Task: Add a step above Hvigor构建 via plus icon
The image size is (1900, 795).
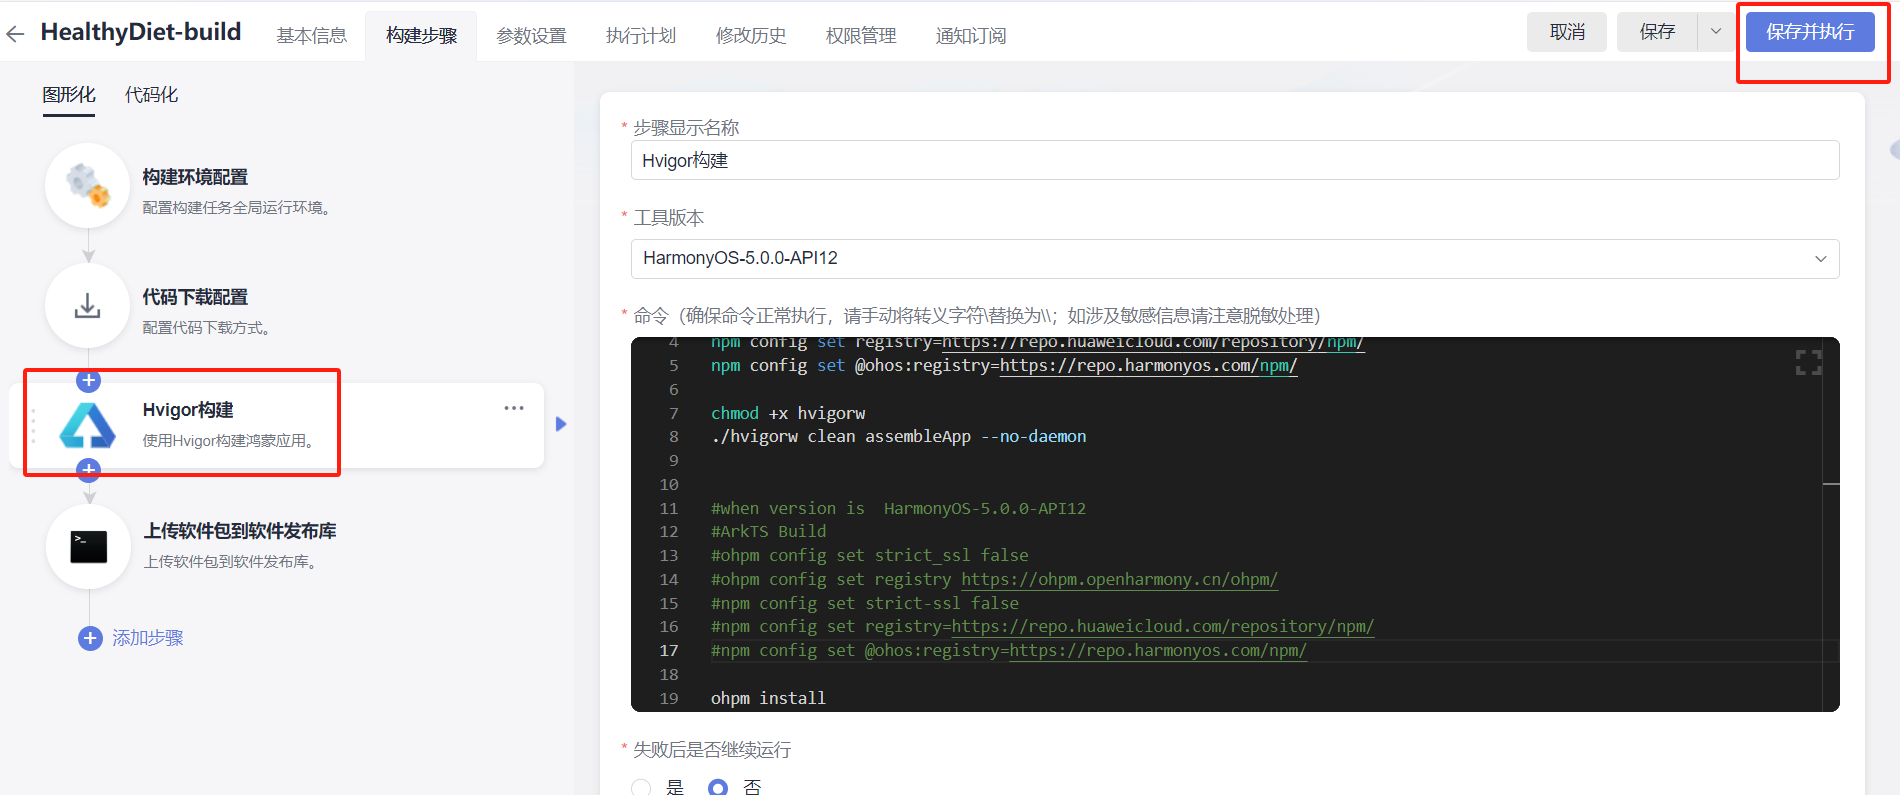Action: (x=88, y=380)
